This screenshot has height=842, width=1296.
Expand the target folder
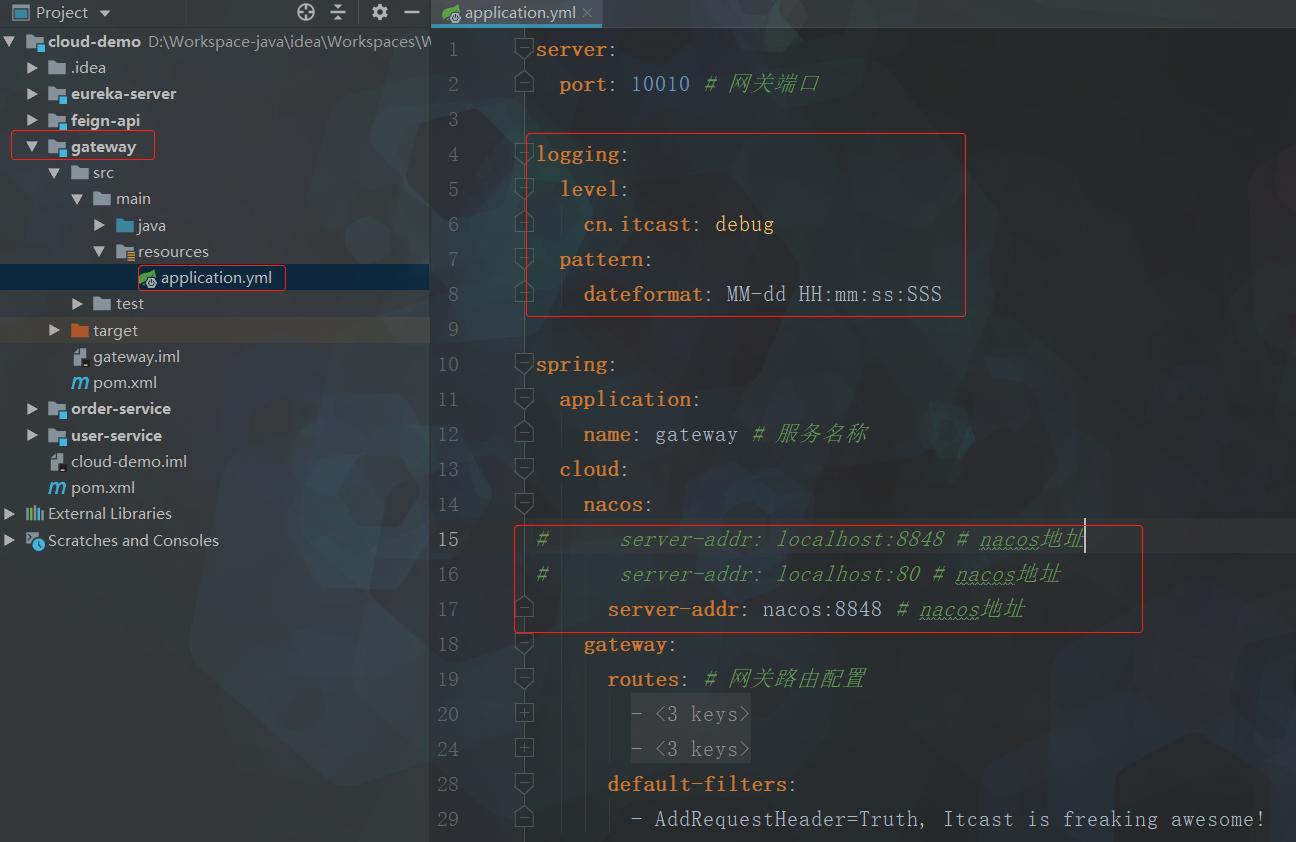coord(55,330)
